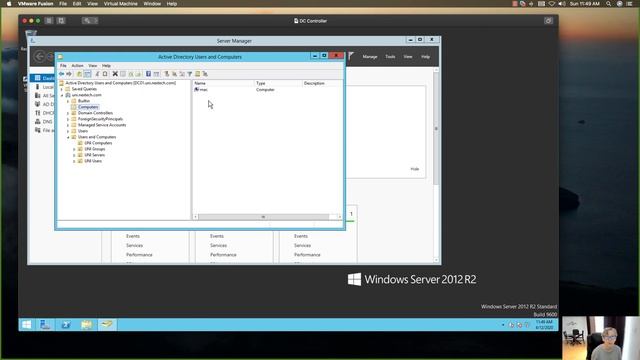Click the Create new user toolbar icon
Viewport: 640px width, 360px height.
167,74
